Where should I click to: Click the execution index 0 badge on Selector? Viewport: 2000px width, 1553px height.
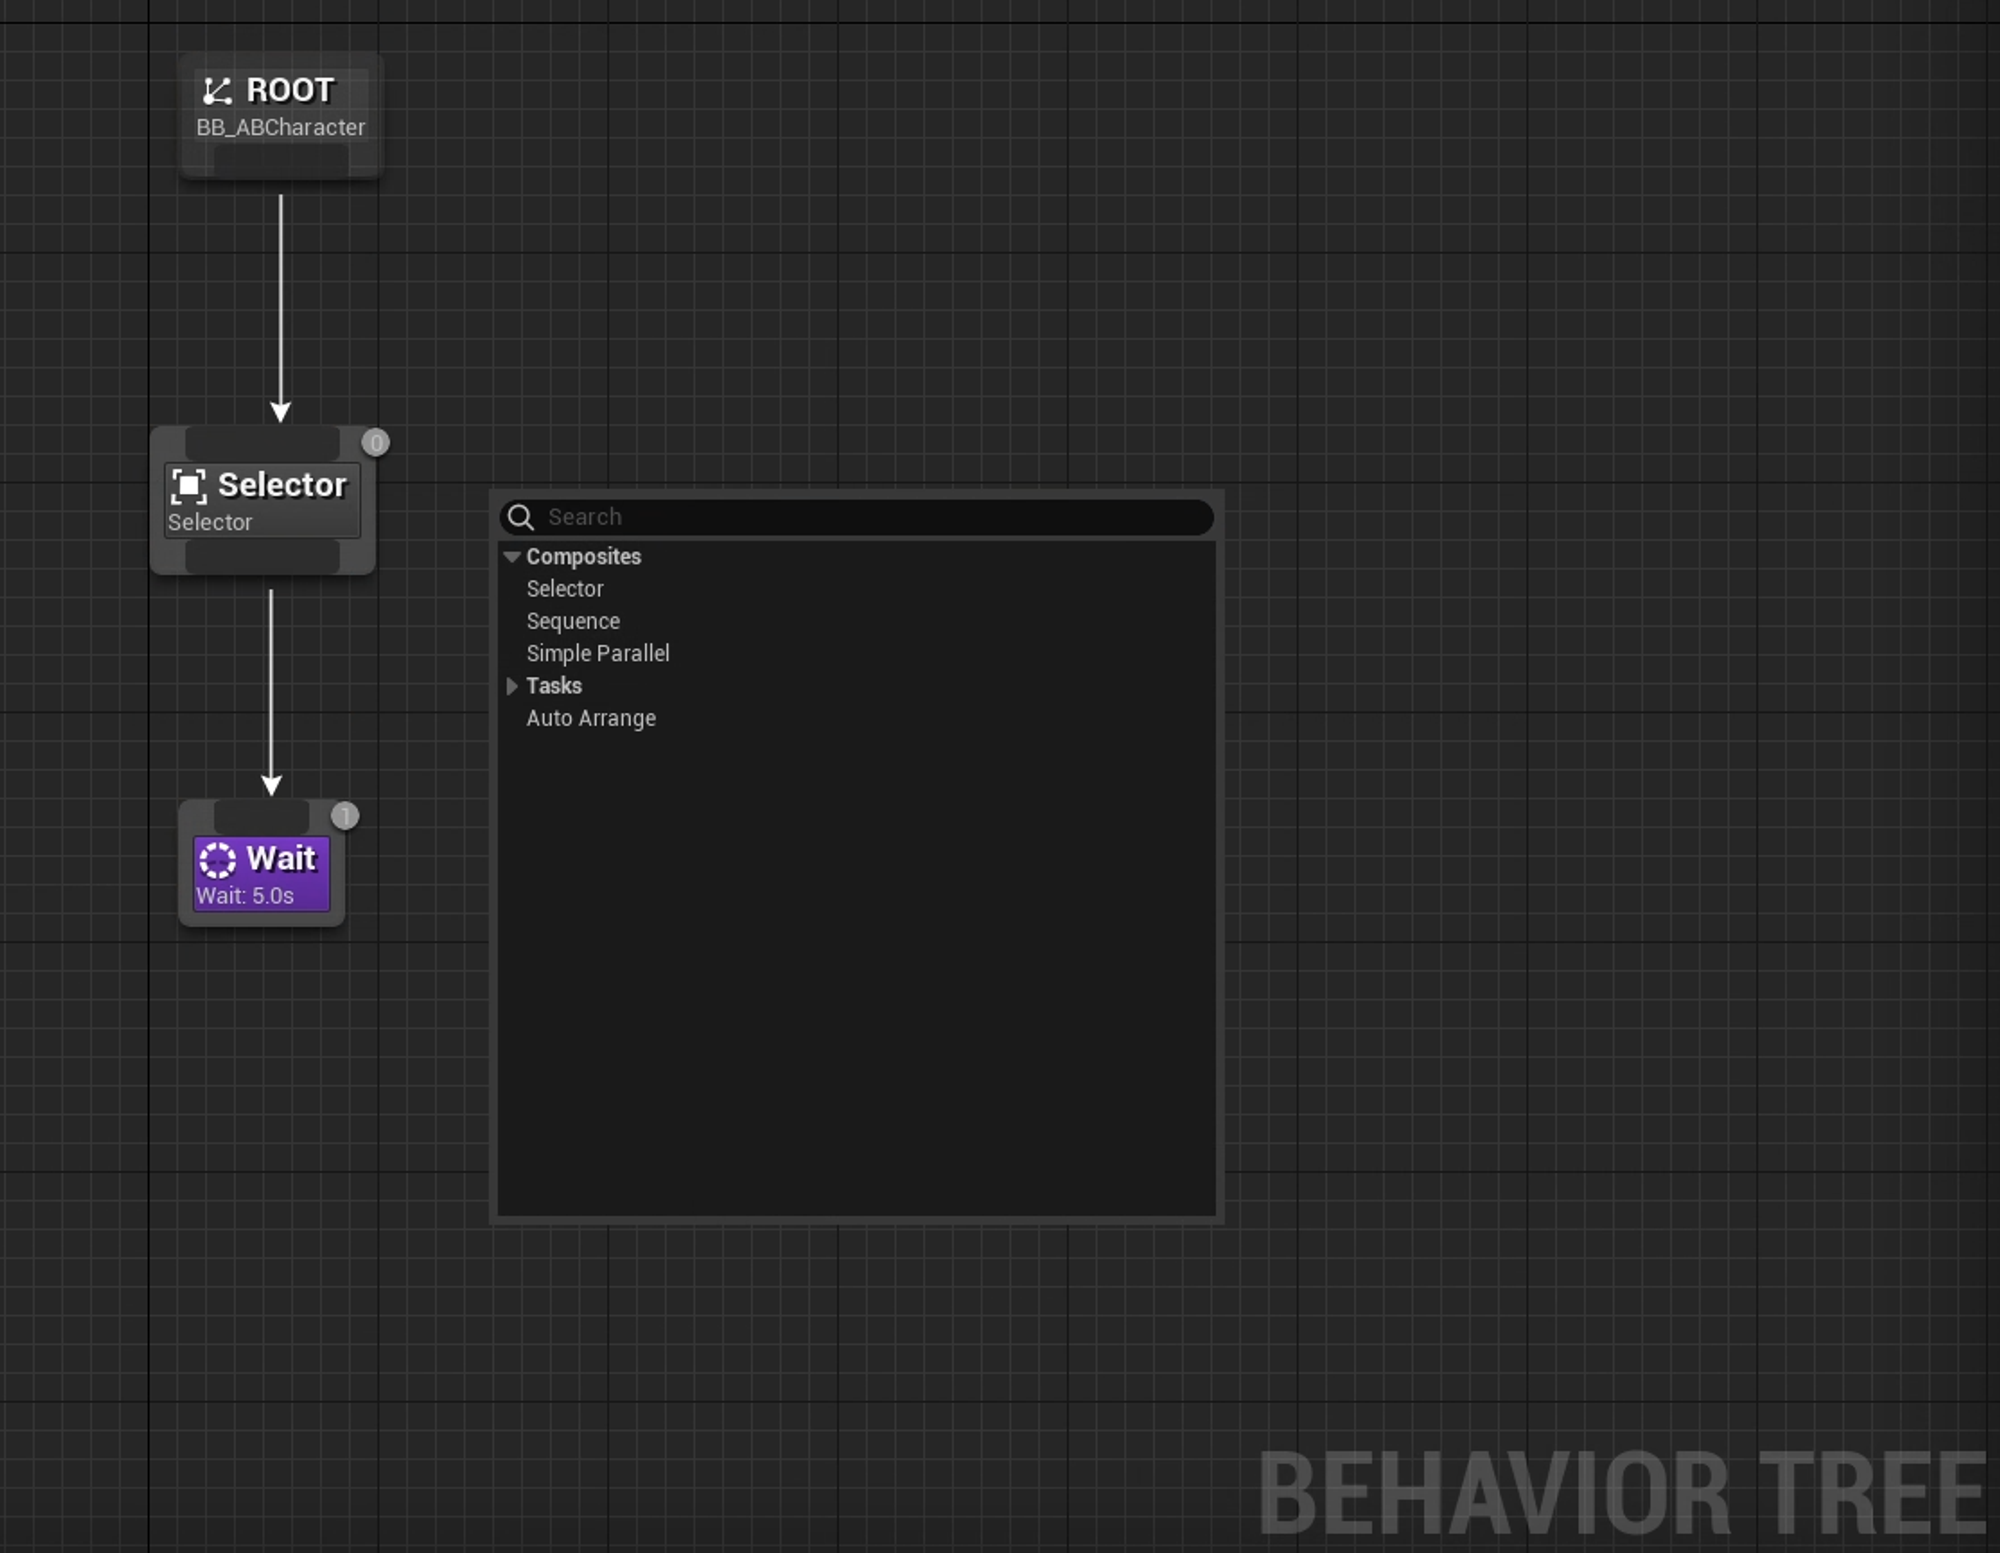(x=375, y=443)
